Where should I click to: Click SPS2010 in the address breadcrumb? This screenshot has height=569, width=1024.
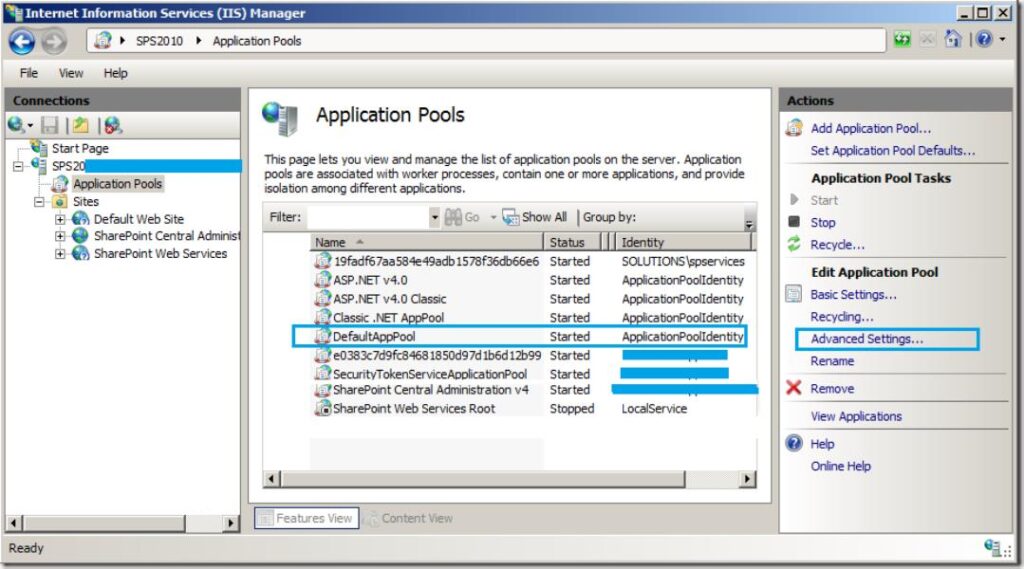(x=159, y=41)
